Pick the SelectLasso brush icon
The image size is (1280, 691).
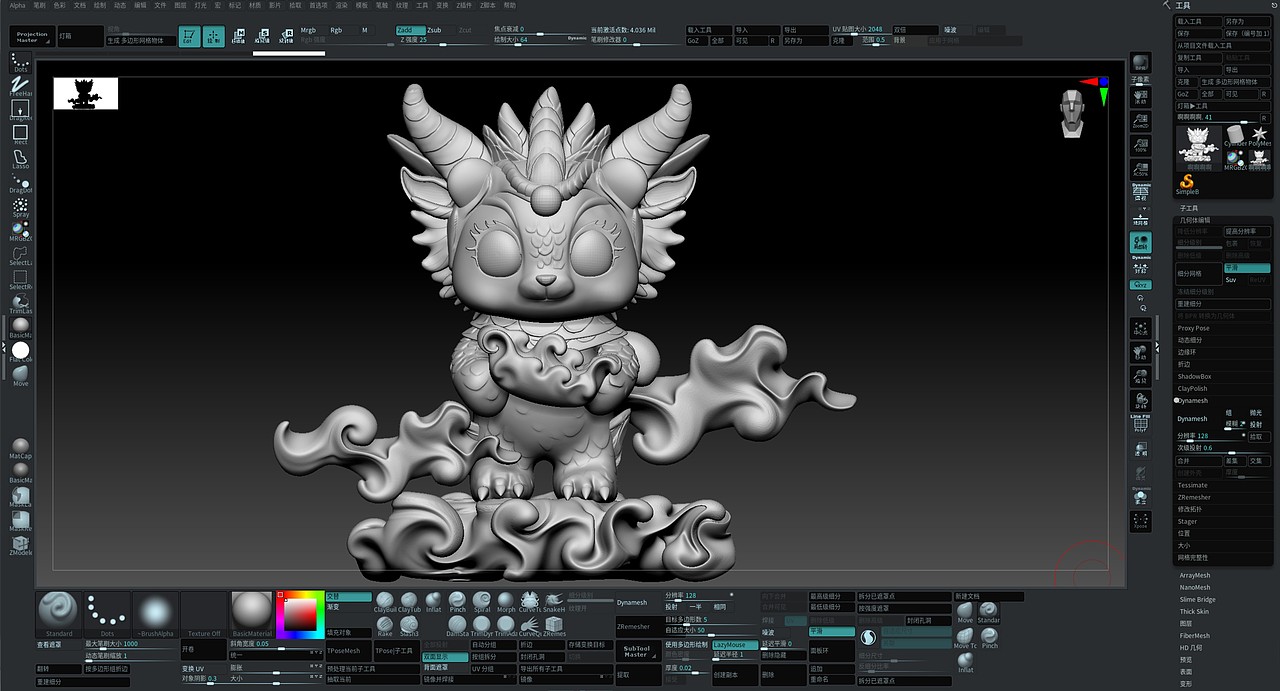[20, 254]
